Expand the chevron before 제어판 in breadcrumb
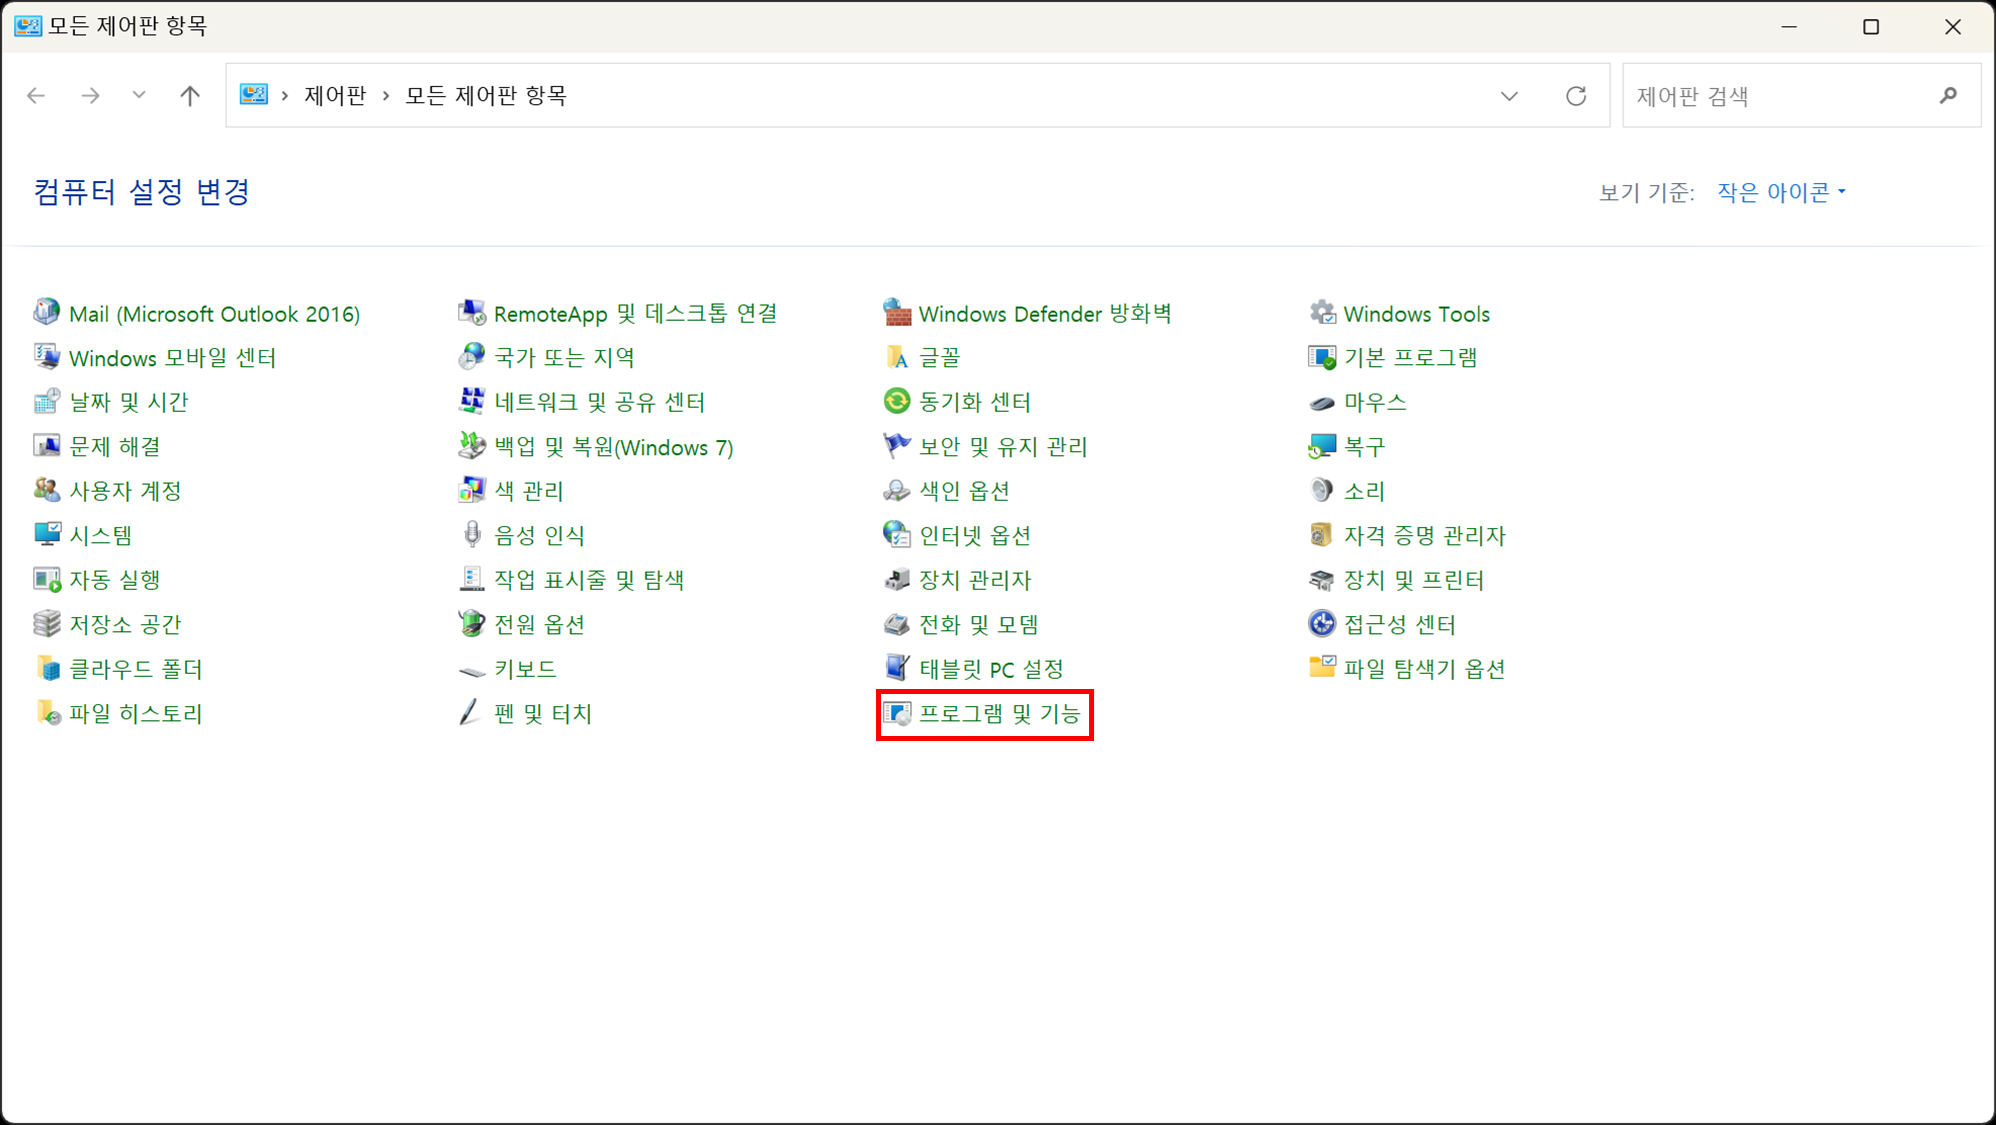The width and height of the screenshot is (1996, 1125). (x=285, y=96)
